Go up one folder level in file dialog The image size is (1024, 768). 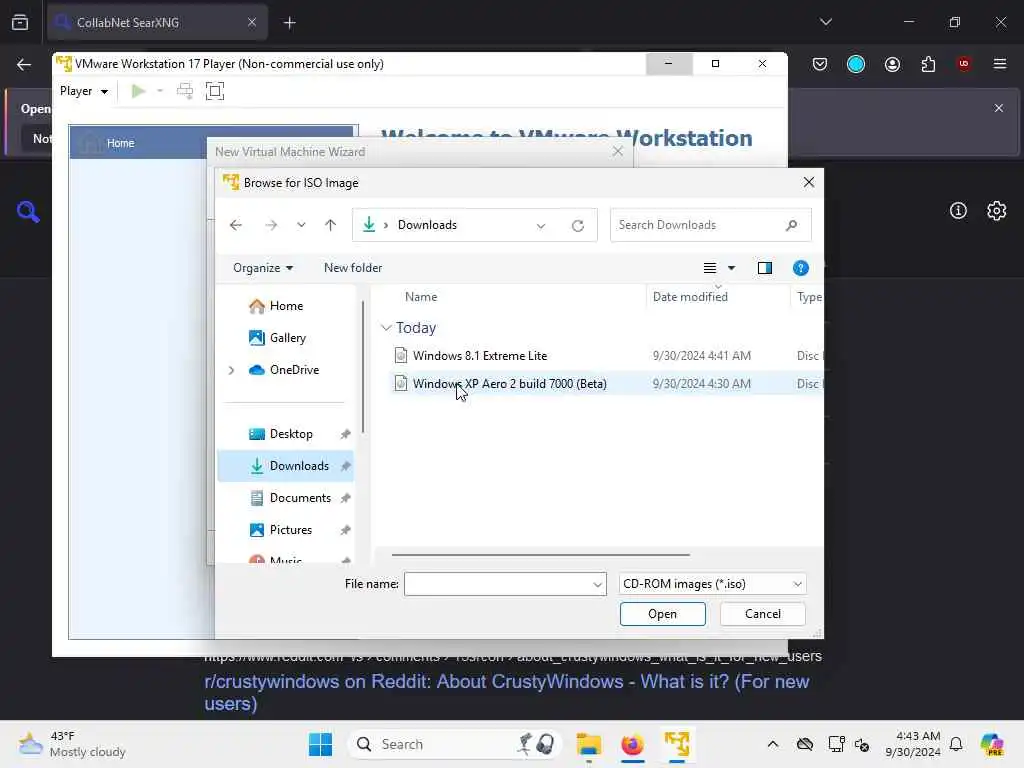pyautogui.click(x=330, y=225)
